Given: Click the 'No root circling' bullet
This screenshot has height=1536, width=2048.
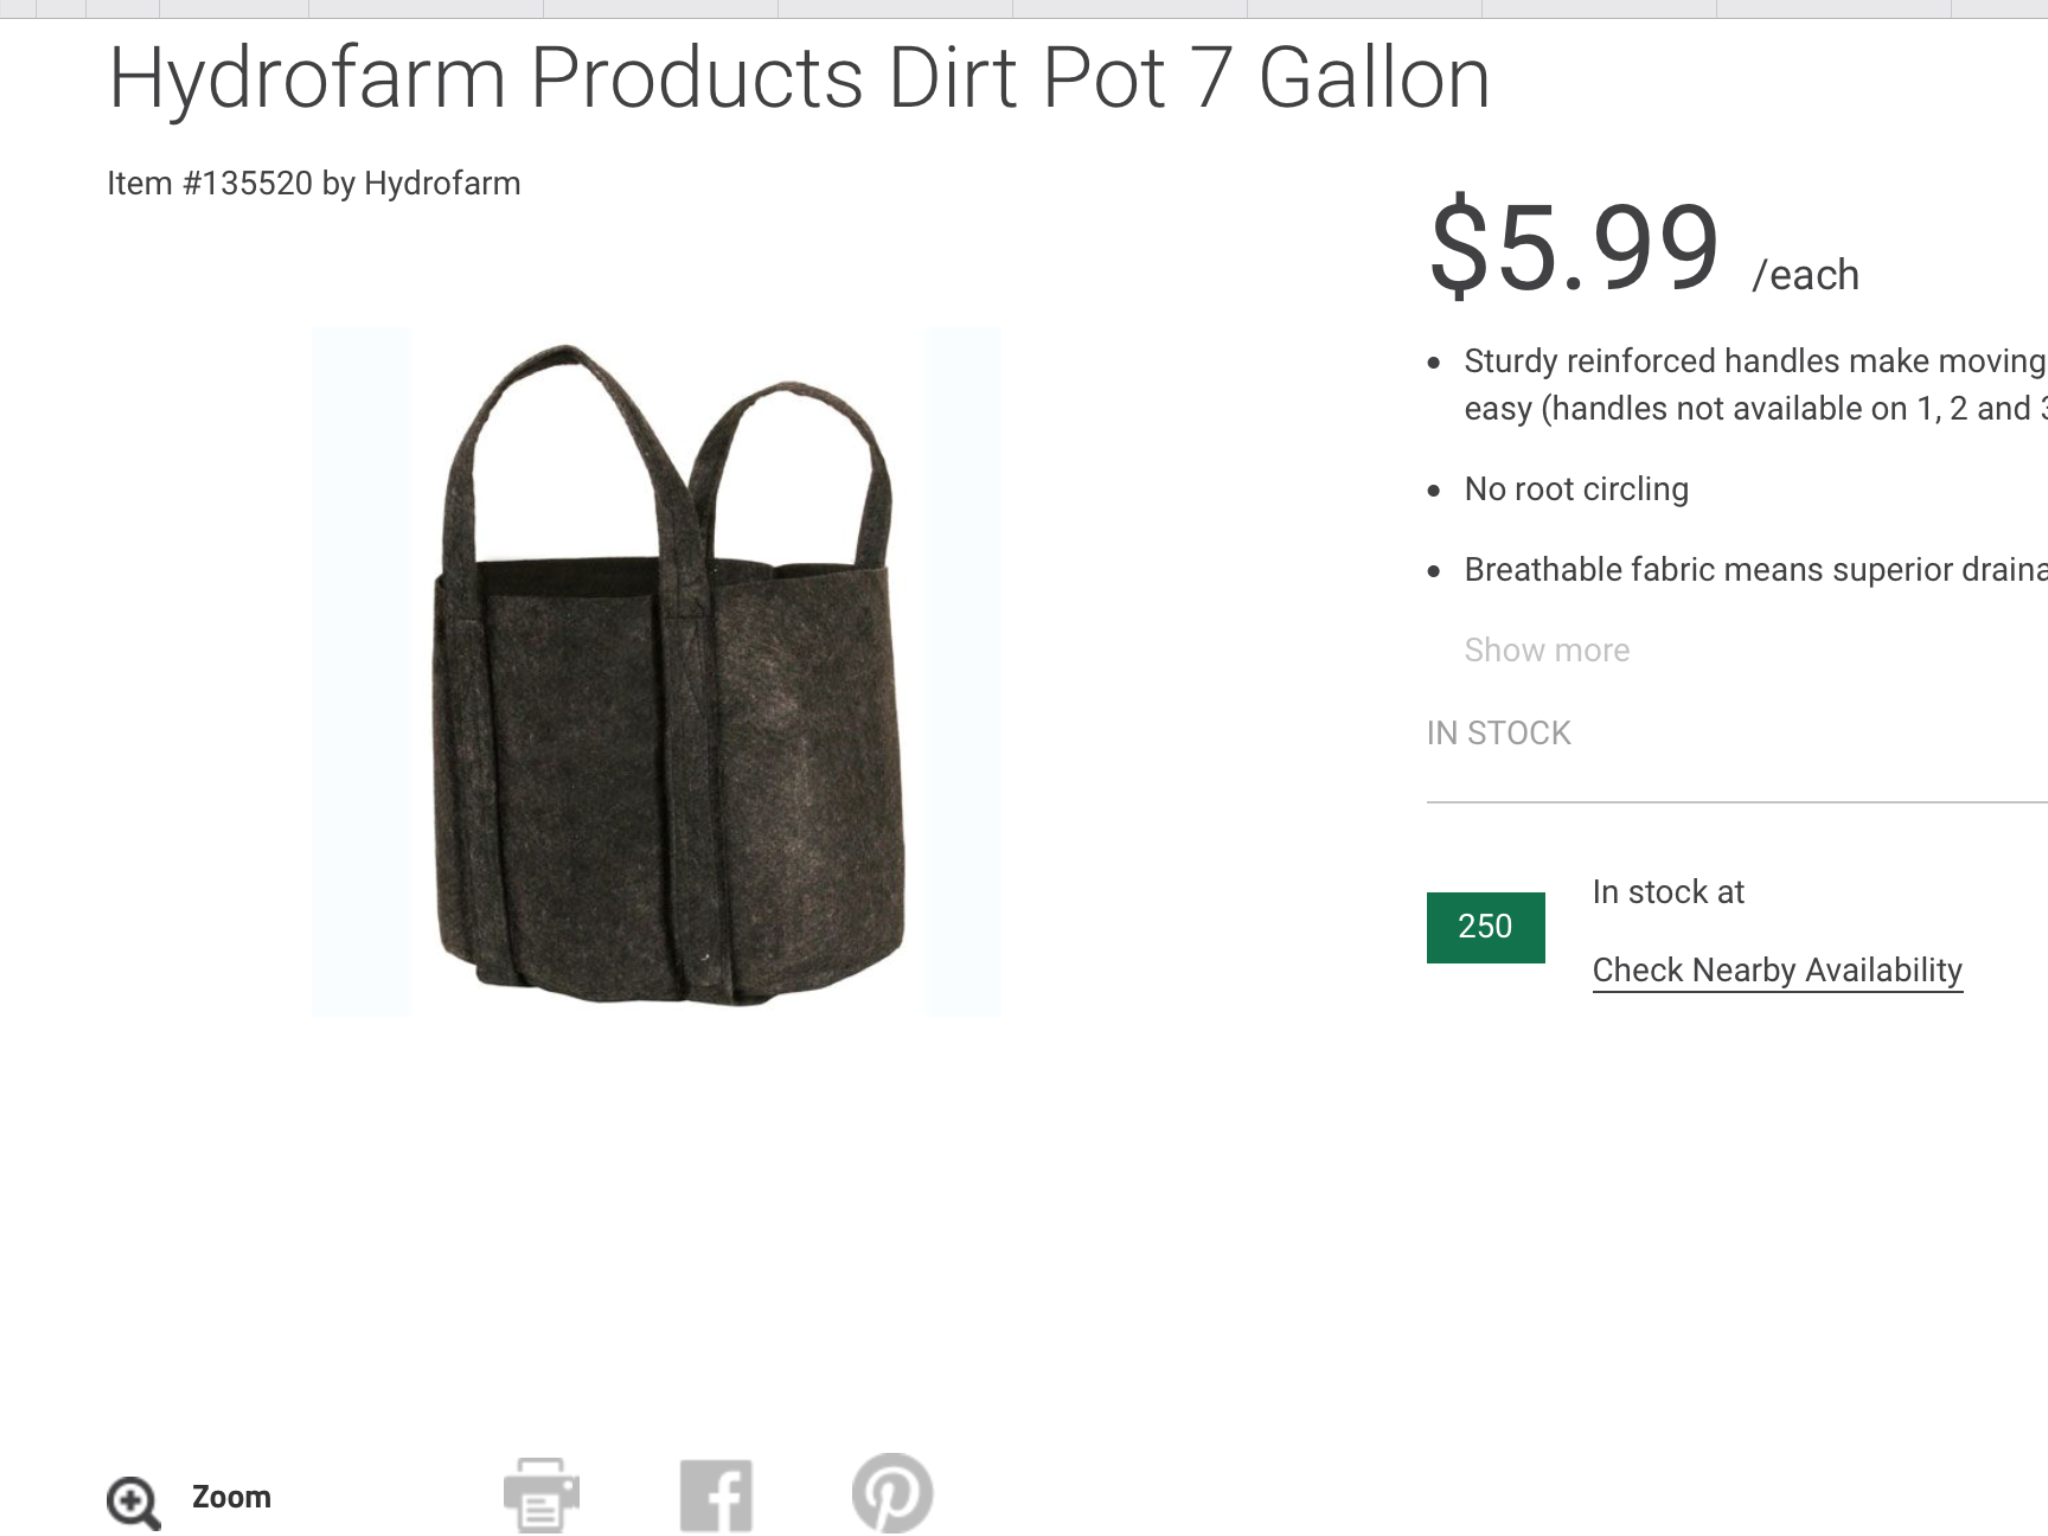Looking at the screenshot, I should pos(1576,489).
